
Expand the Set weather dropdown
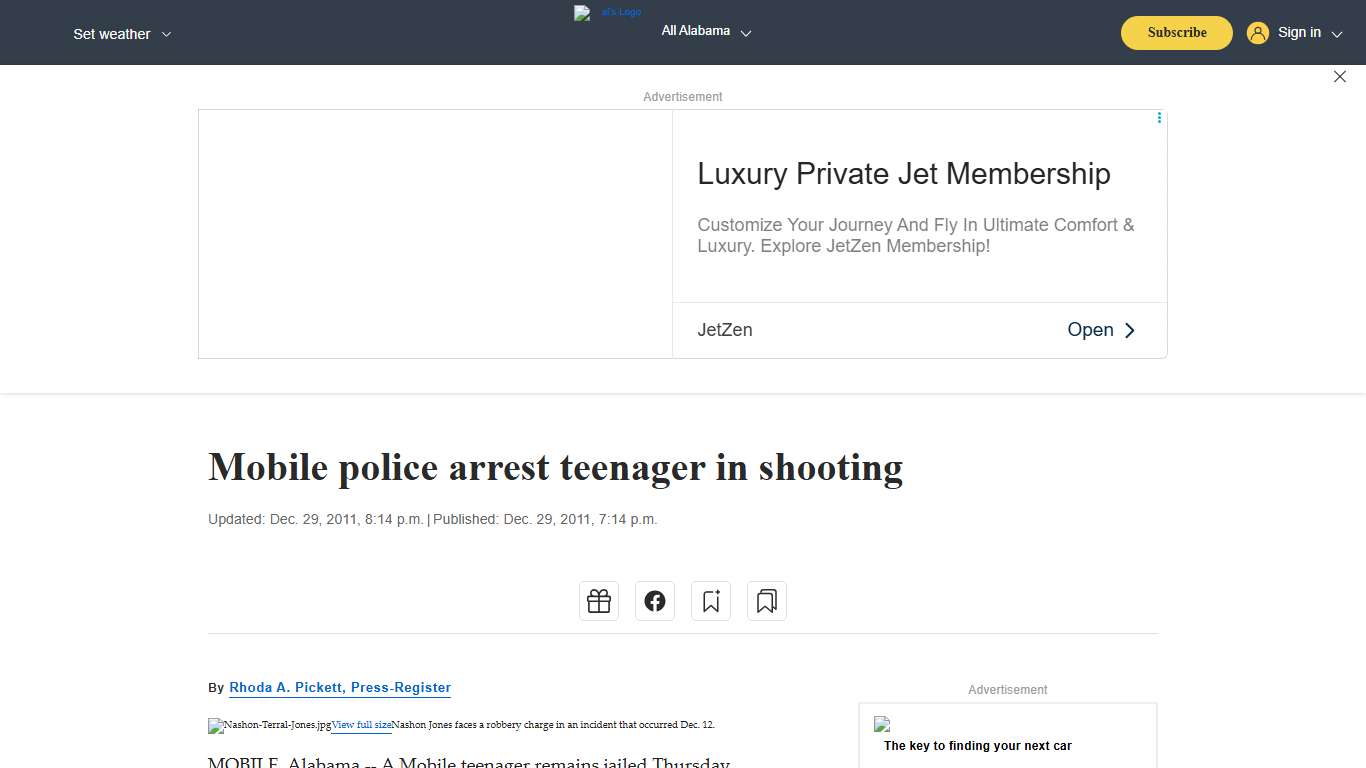[167, 33]
